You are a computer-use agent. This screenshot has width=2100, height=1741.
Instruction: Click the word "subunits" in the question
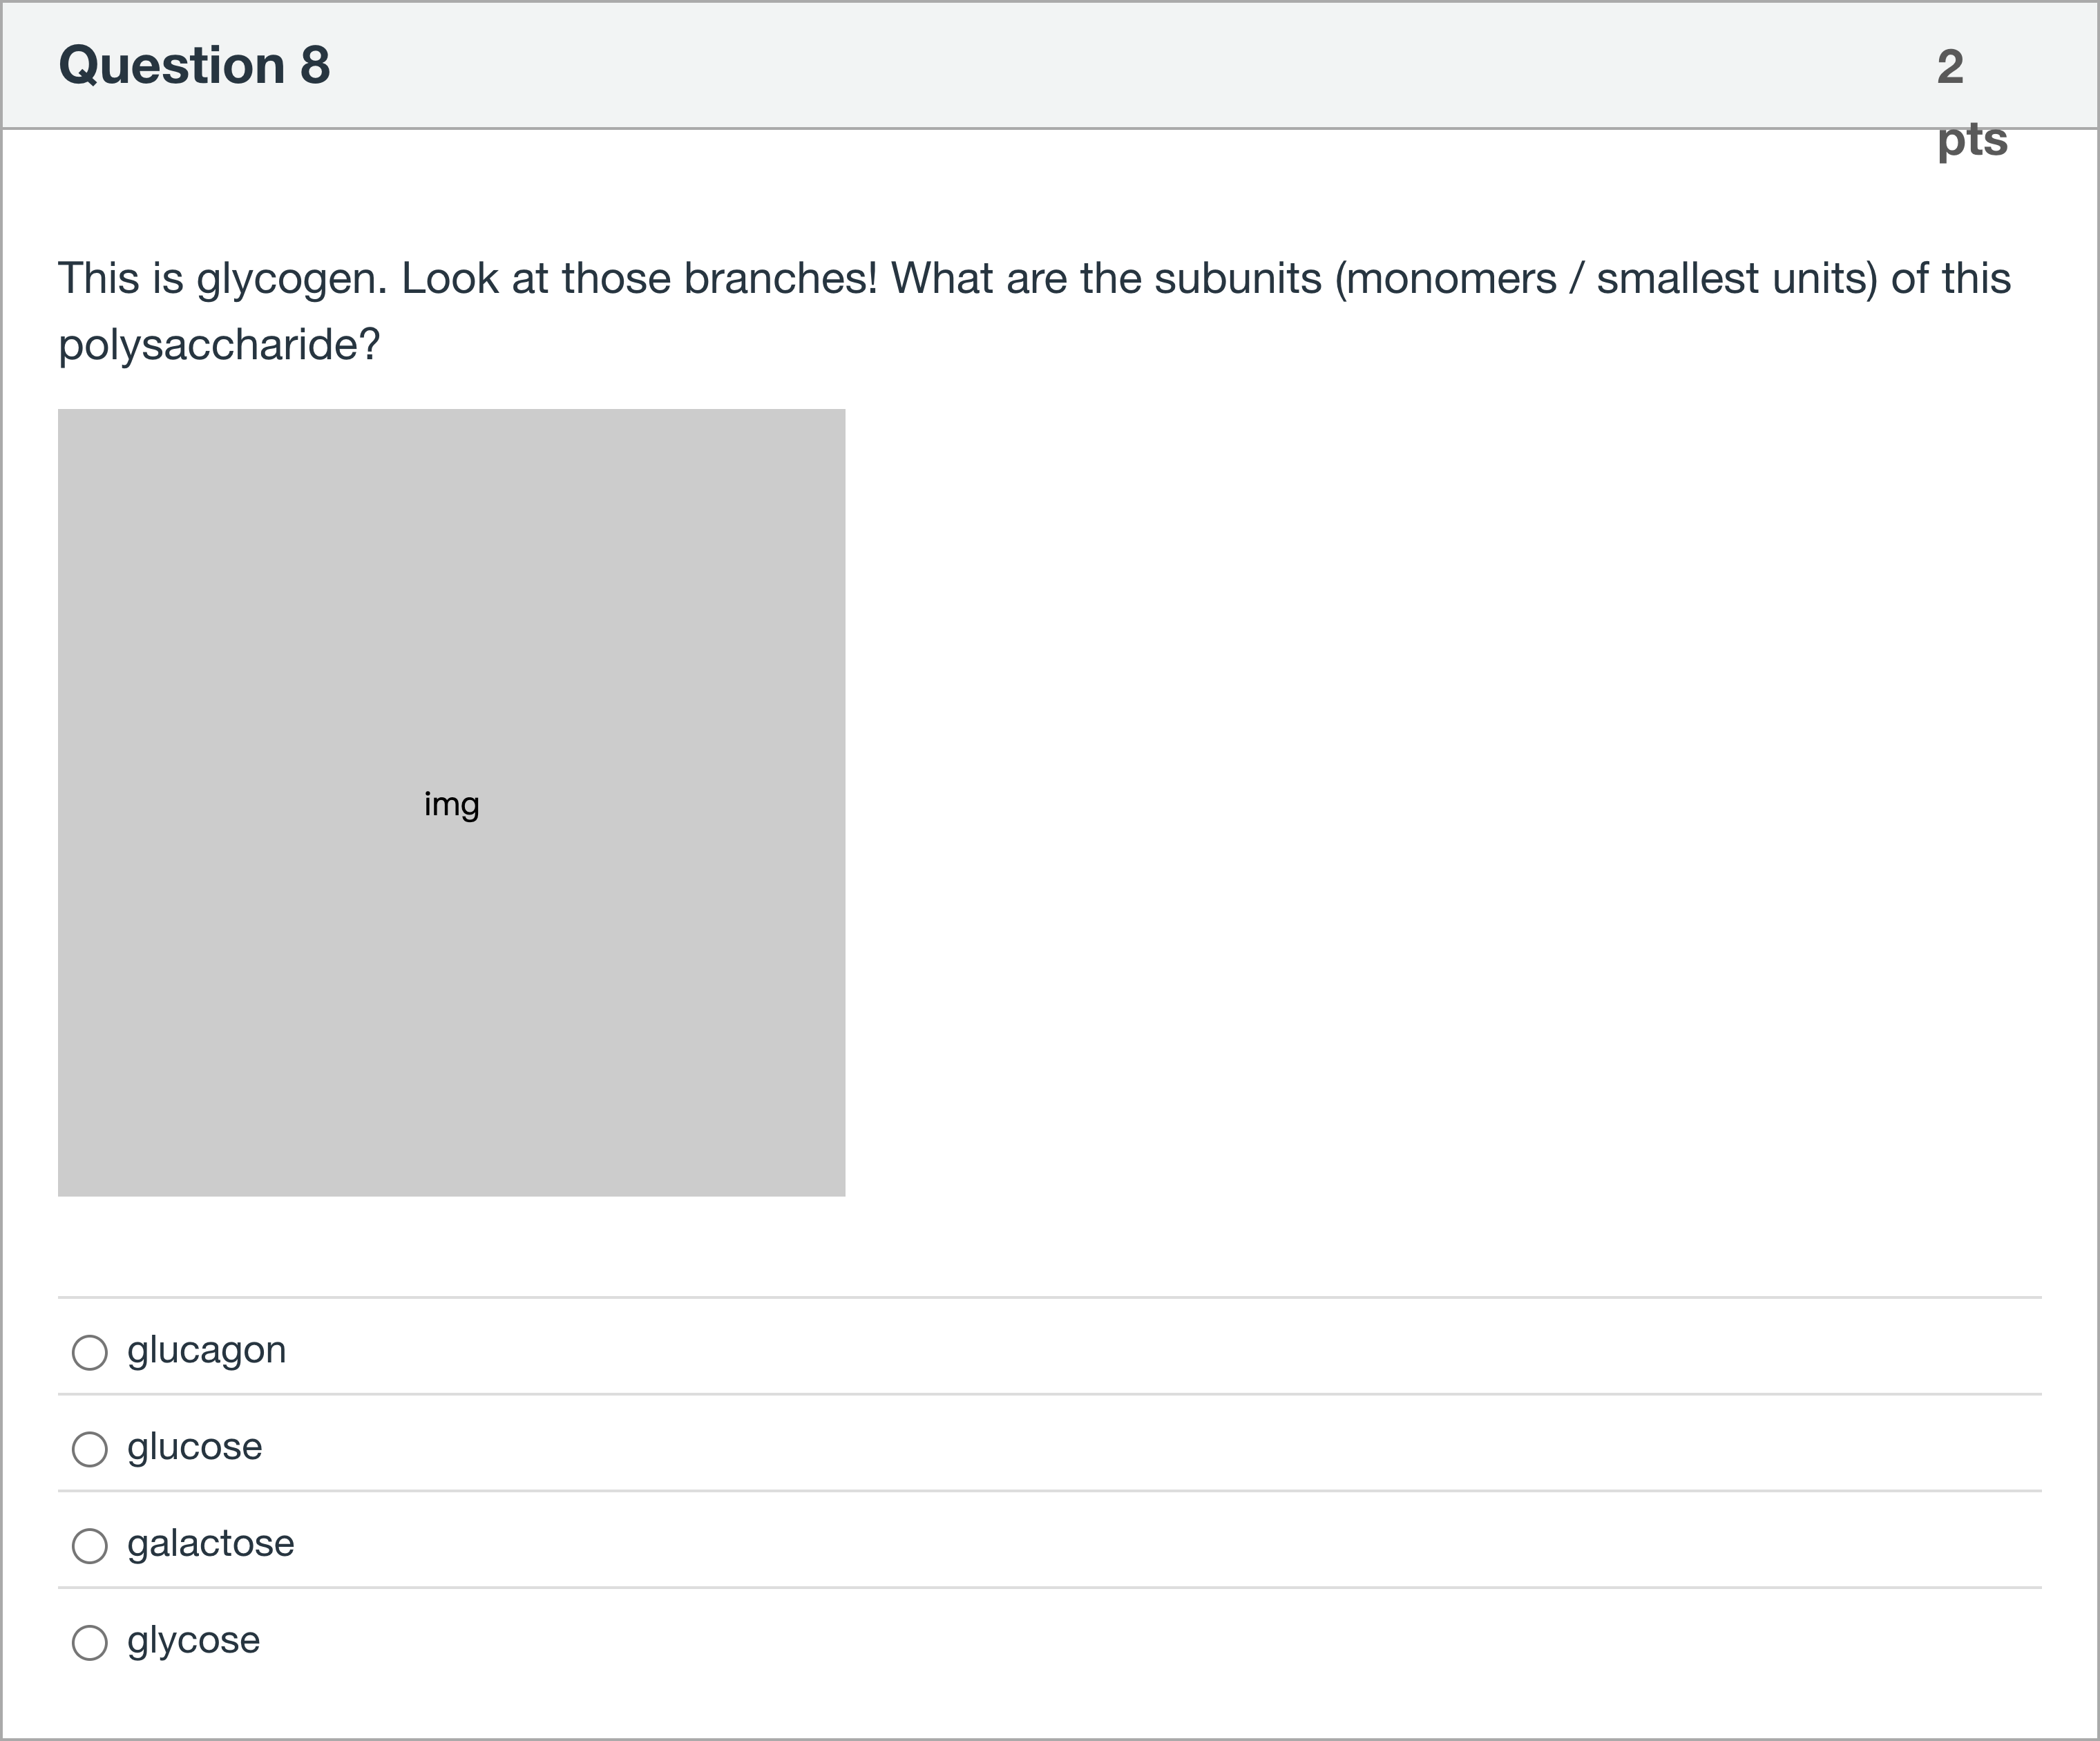coord(1238,279)
